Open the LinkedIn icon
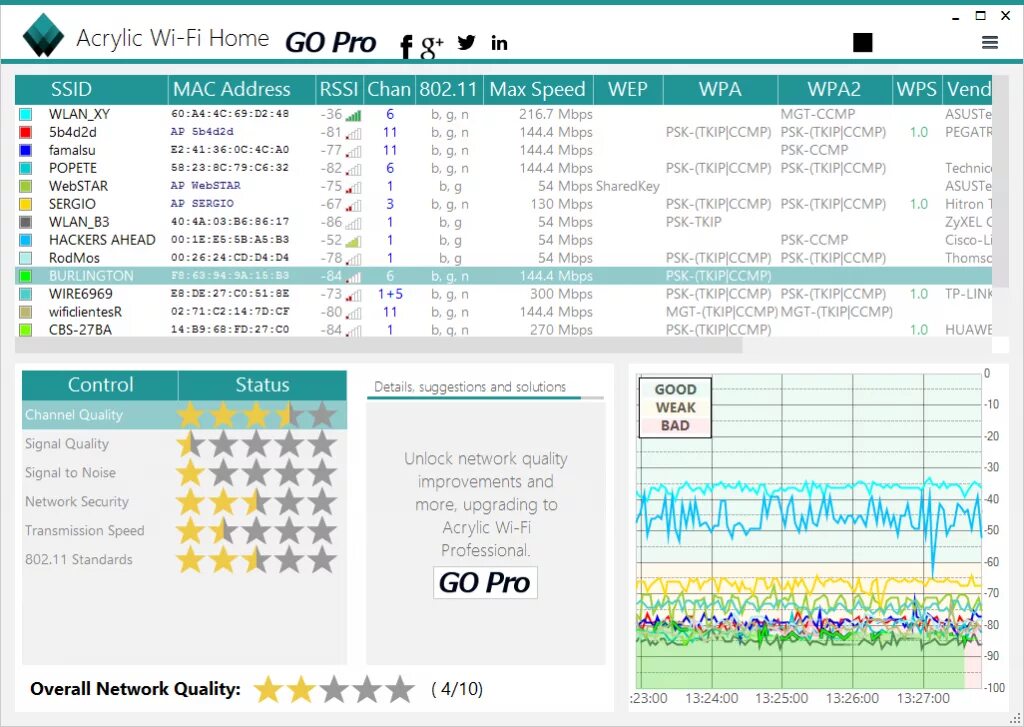This screenshot has height=727, width=1024. tap(499, 43)
